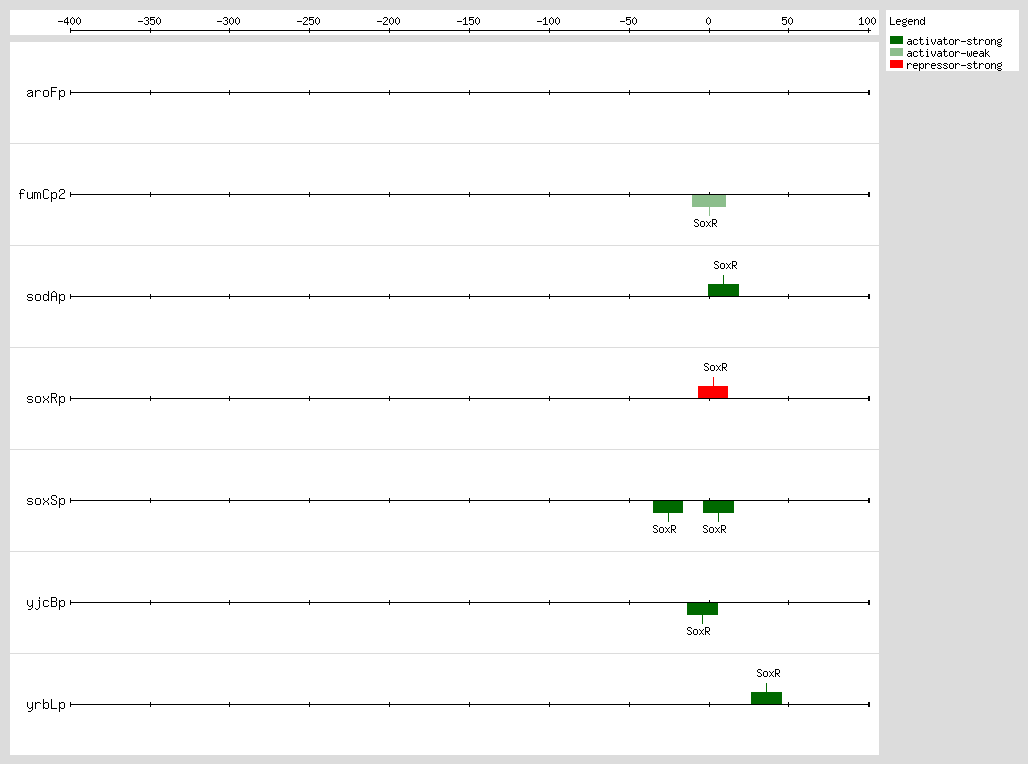Click the repressor-strong legend swatch
This screenshot has height=764, width=1028.
point(896,64)
